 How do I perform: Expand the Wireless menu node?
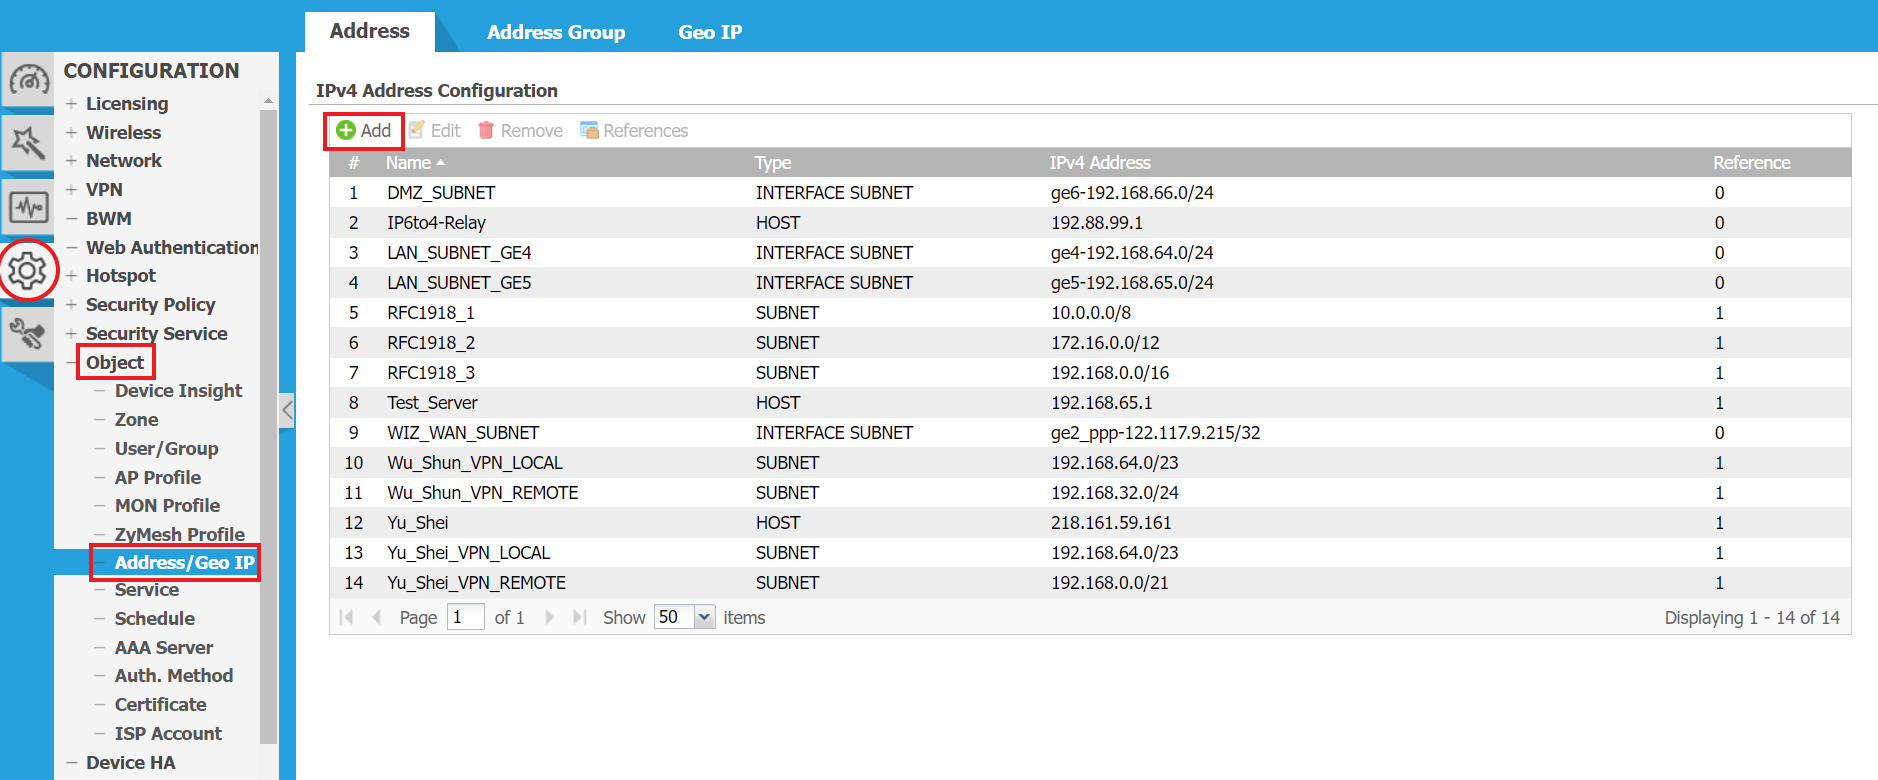coord(71,132)
